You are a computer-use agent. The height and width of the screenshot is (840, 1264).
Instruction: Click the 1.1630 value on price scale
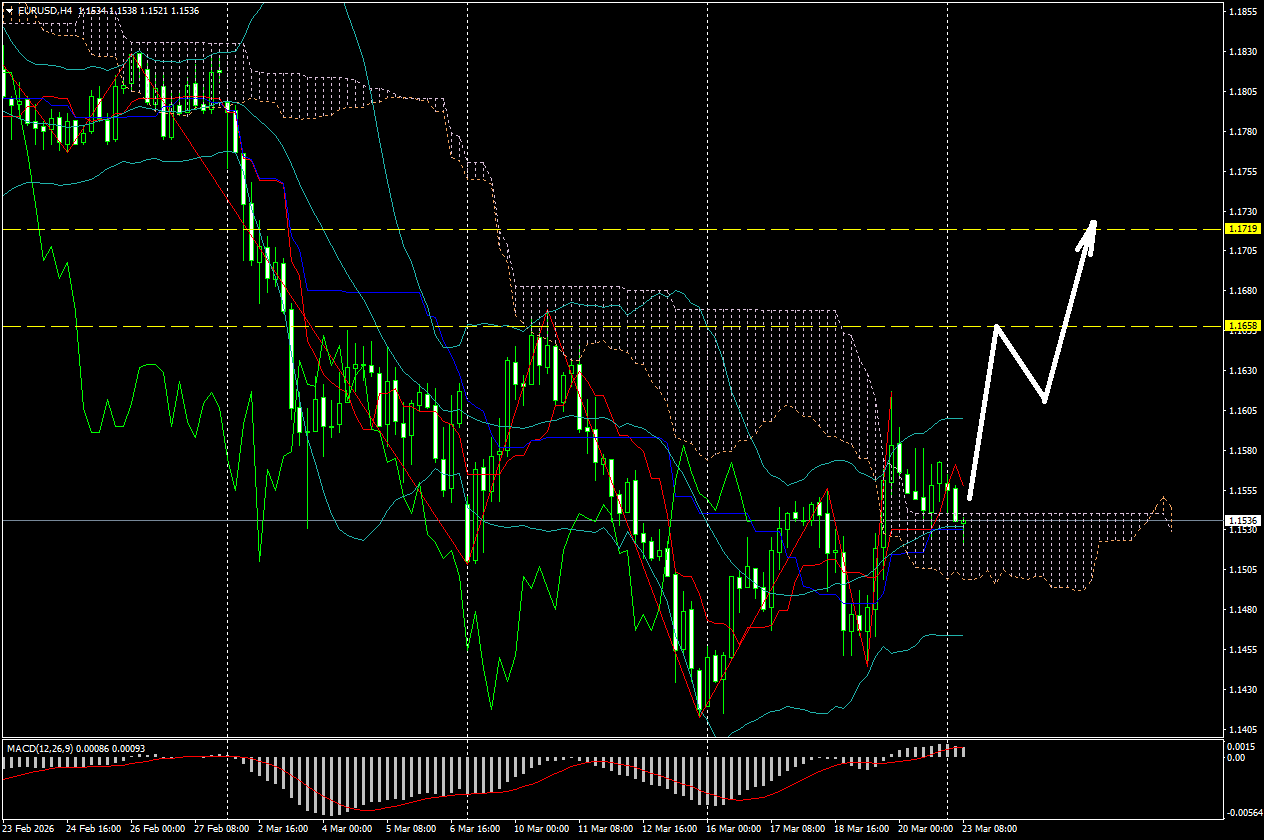(x=1243, y=371)
